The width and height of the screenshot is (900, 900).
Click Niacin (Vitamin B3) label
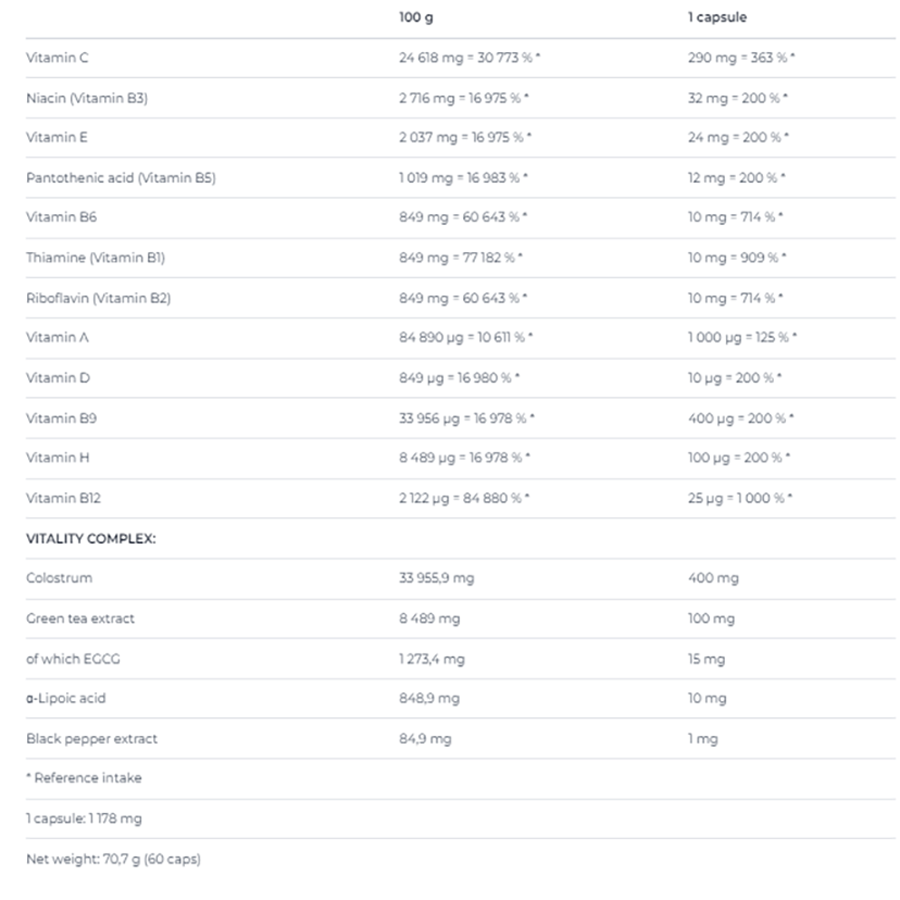[x=87, y=98]
